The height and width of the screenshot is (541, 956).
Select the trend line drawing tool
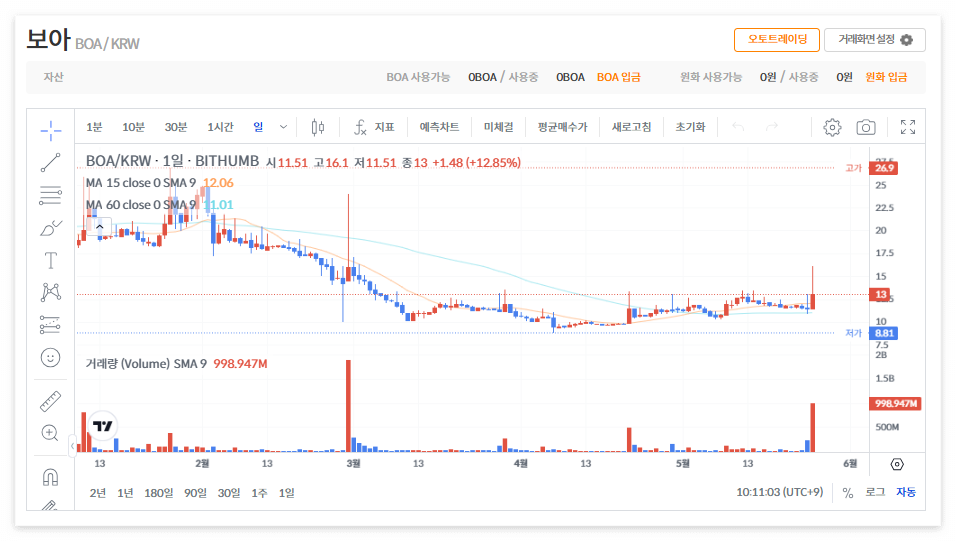pyautogui.click(x=51, y=162)
